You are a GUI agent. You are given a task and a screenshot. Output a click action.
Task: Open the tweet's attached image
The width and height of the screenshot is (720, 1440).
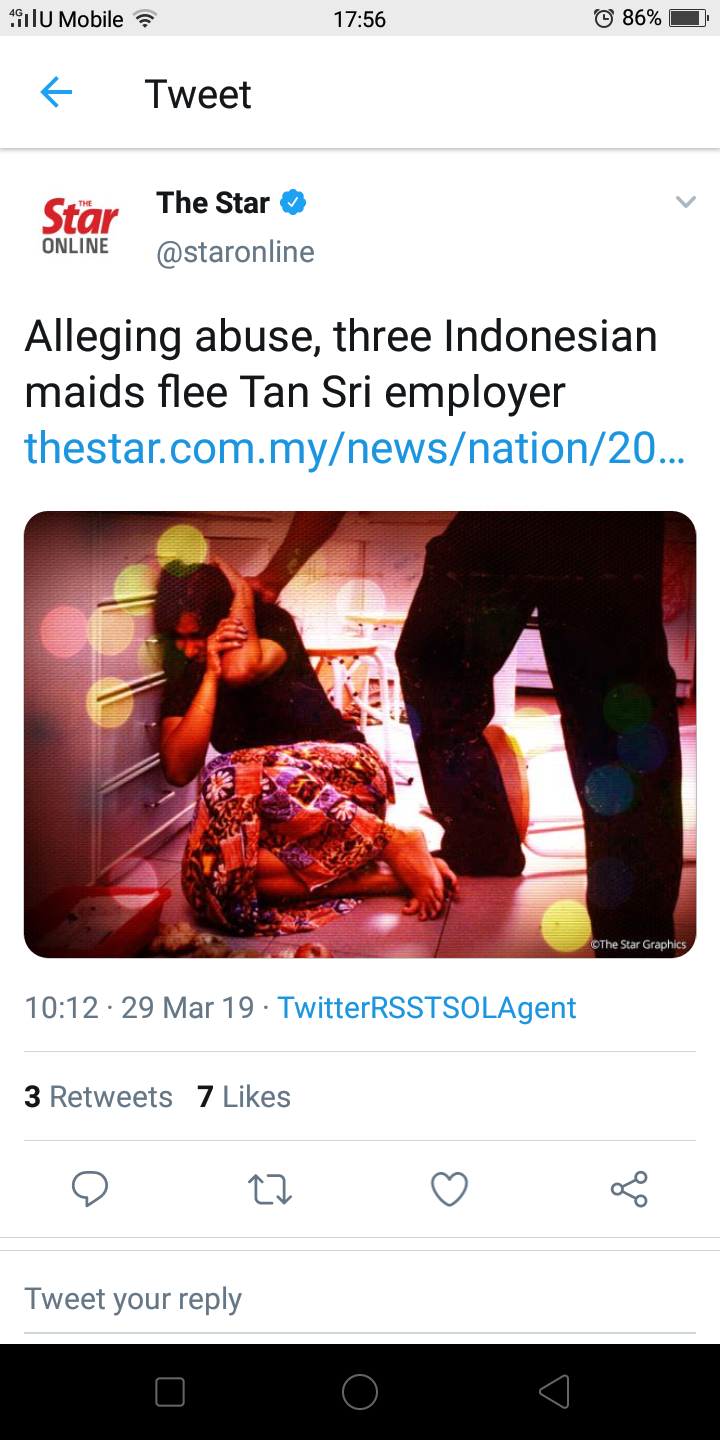pos(360,734)
